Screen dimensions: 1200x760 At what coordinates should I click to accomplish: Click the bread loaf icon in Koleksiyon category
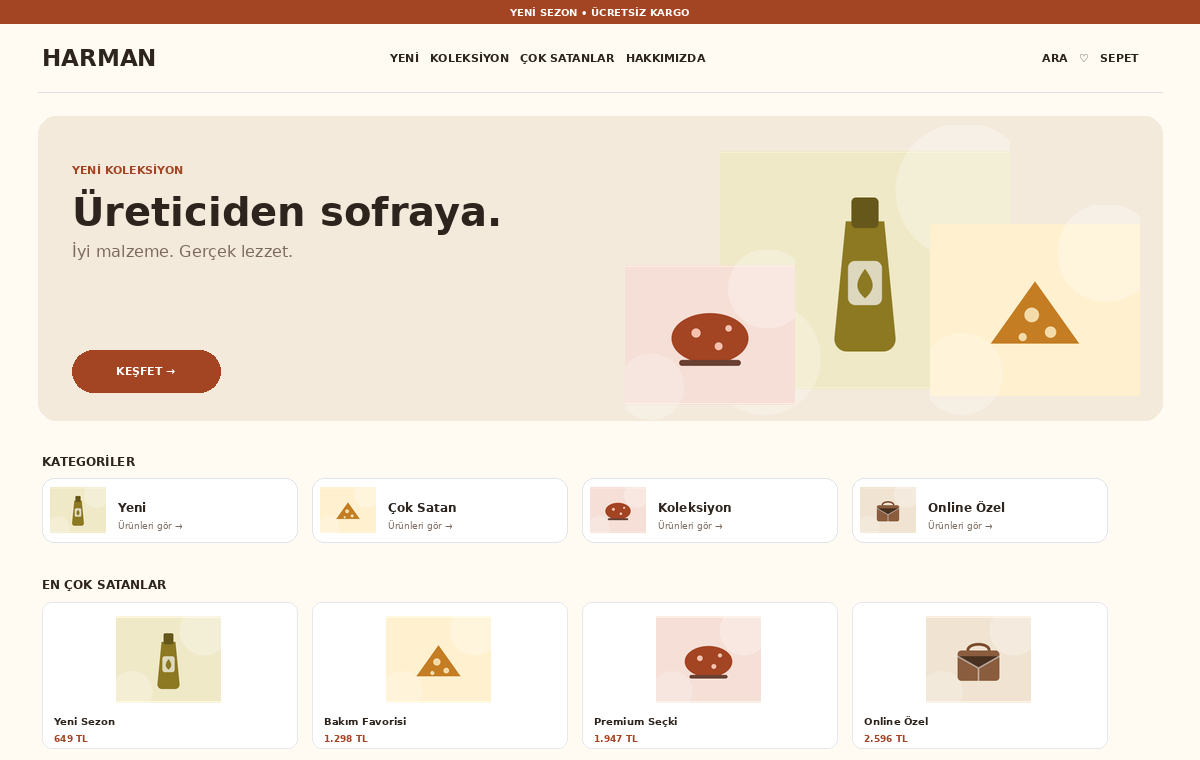coord(618,510)
